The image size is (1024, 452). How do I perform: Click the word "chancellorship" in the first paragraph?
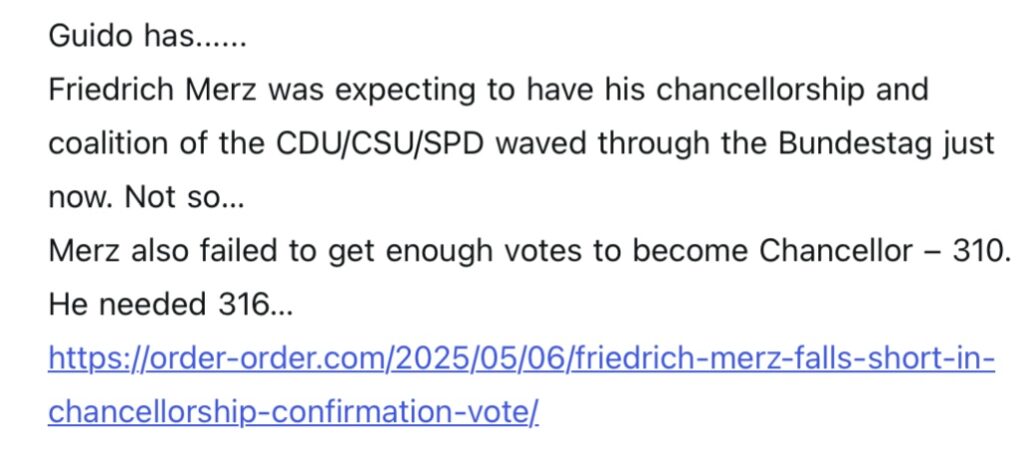[759, 89]
